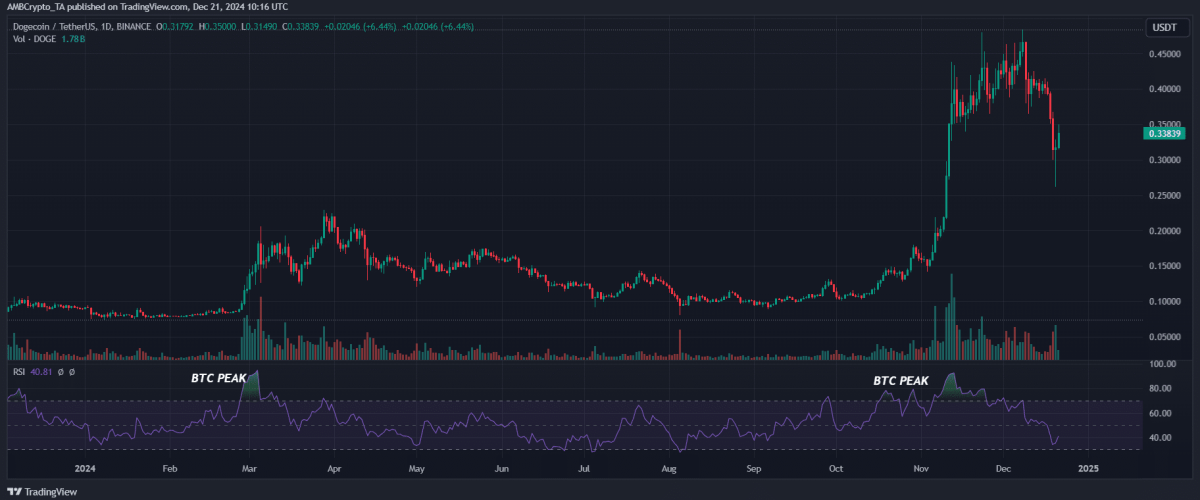Select the Dogecoin / TetherUS symbol title
1200x500 pixels.
53,25
